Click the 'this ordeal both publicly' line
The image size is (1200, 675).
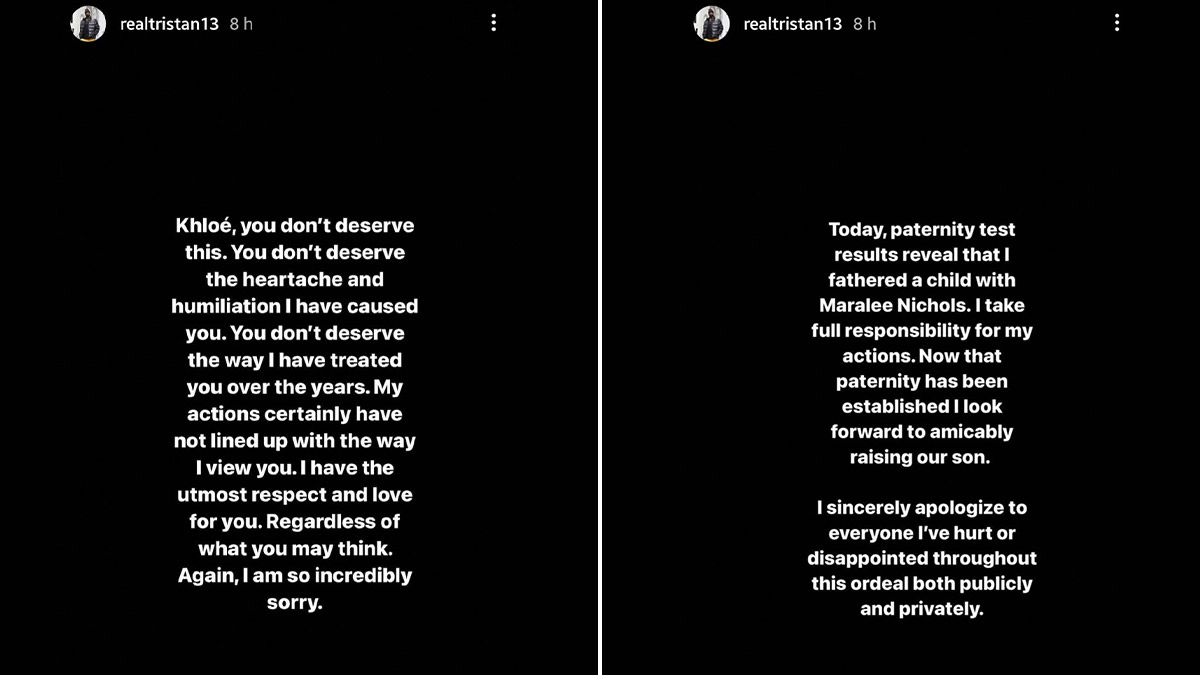tap(922, 583)
